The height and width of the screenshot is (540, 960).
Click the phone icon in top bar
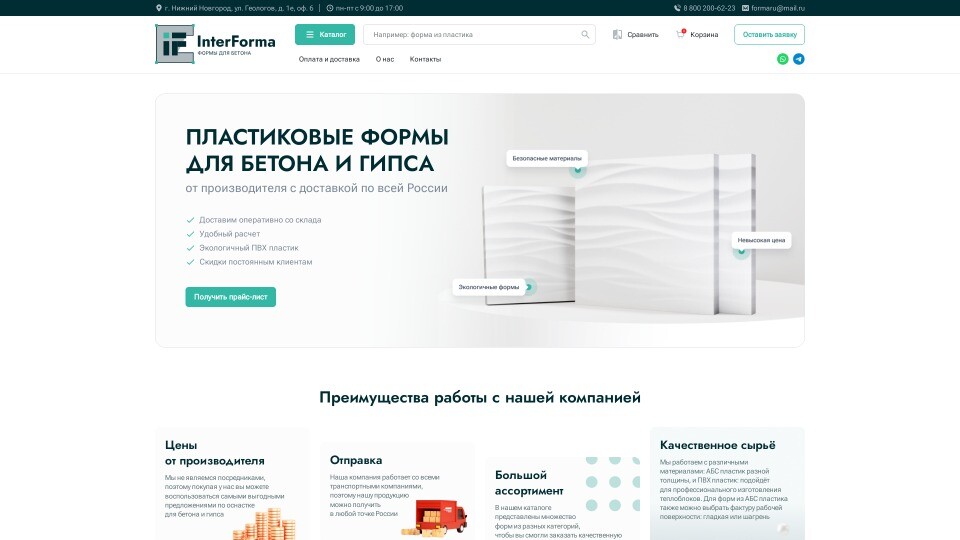pos(677,8)
